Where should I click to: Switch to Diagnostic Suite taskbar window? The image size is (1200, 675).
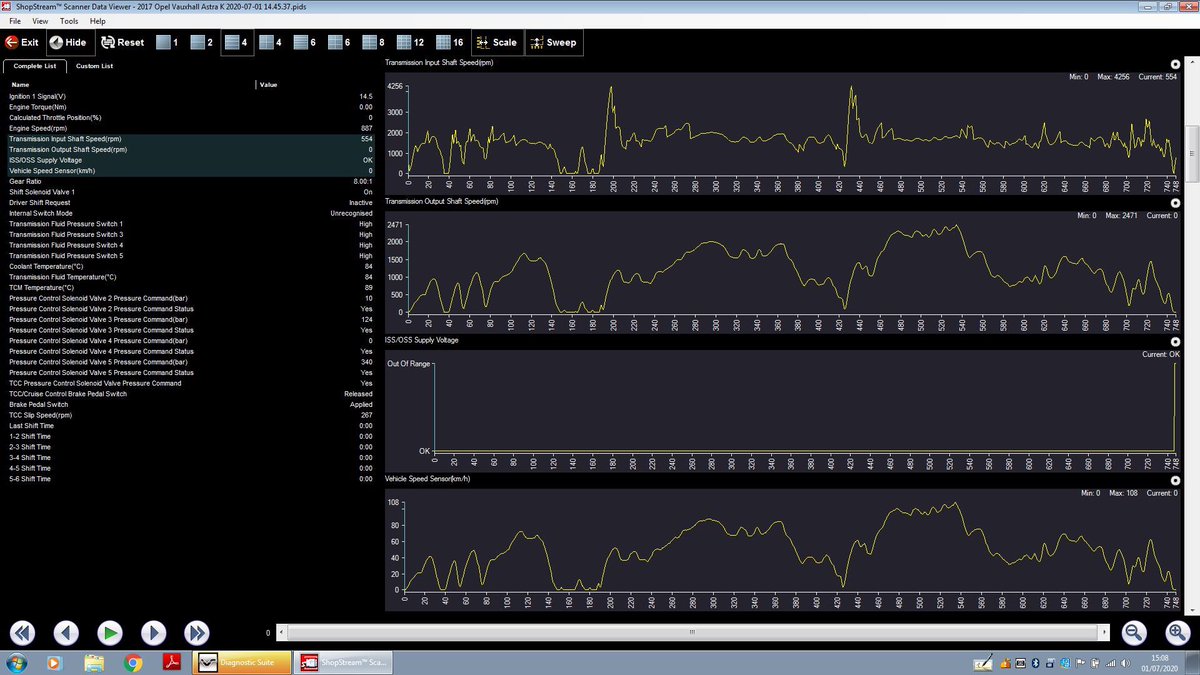(x=240, y=662)
